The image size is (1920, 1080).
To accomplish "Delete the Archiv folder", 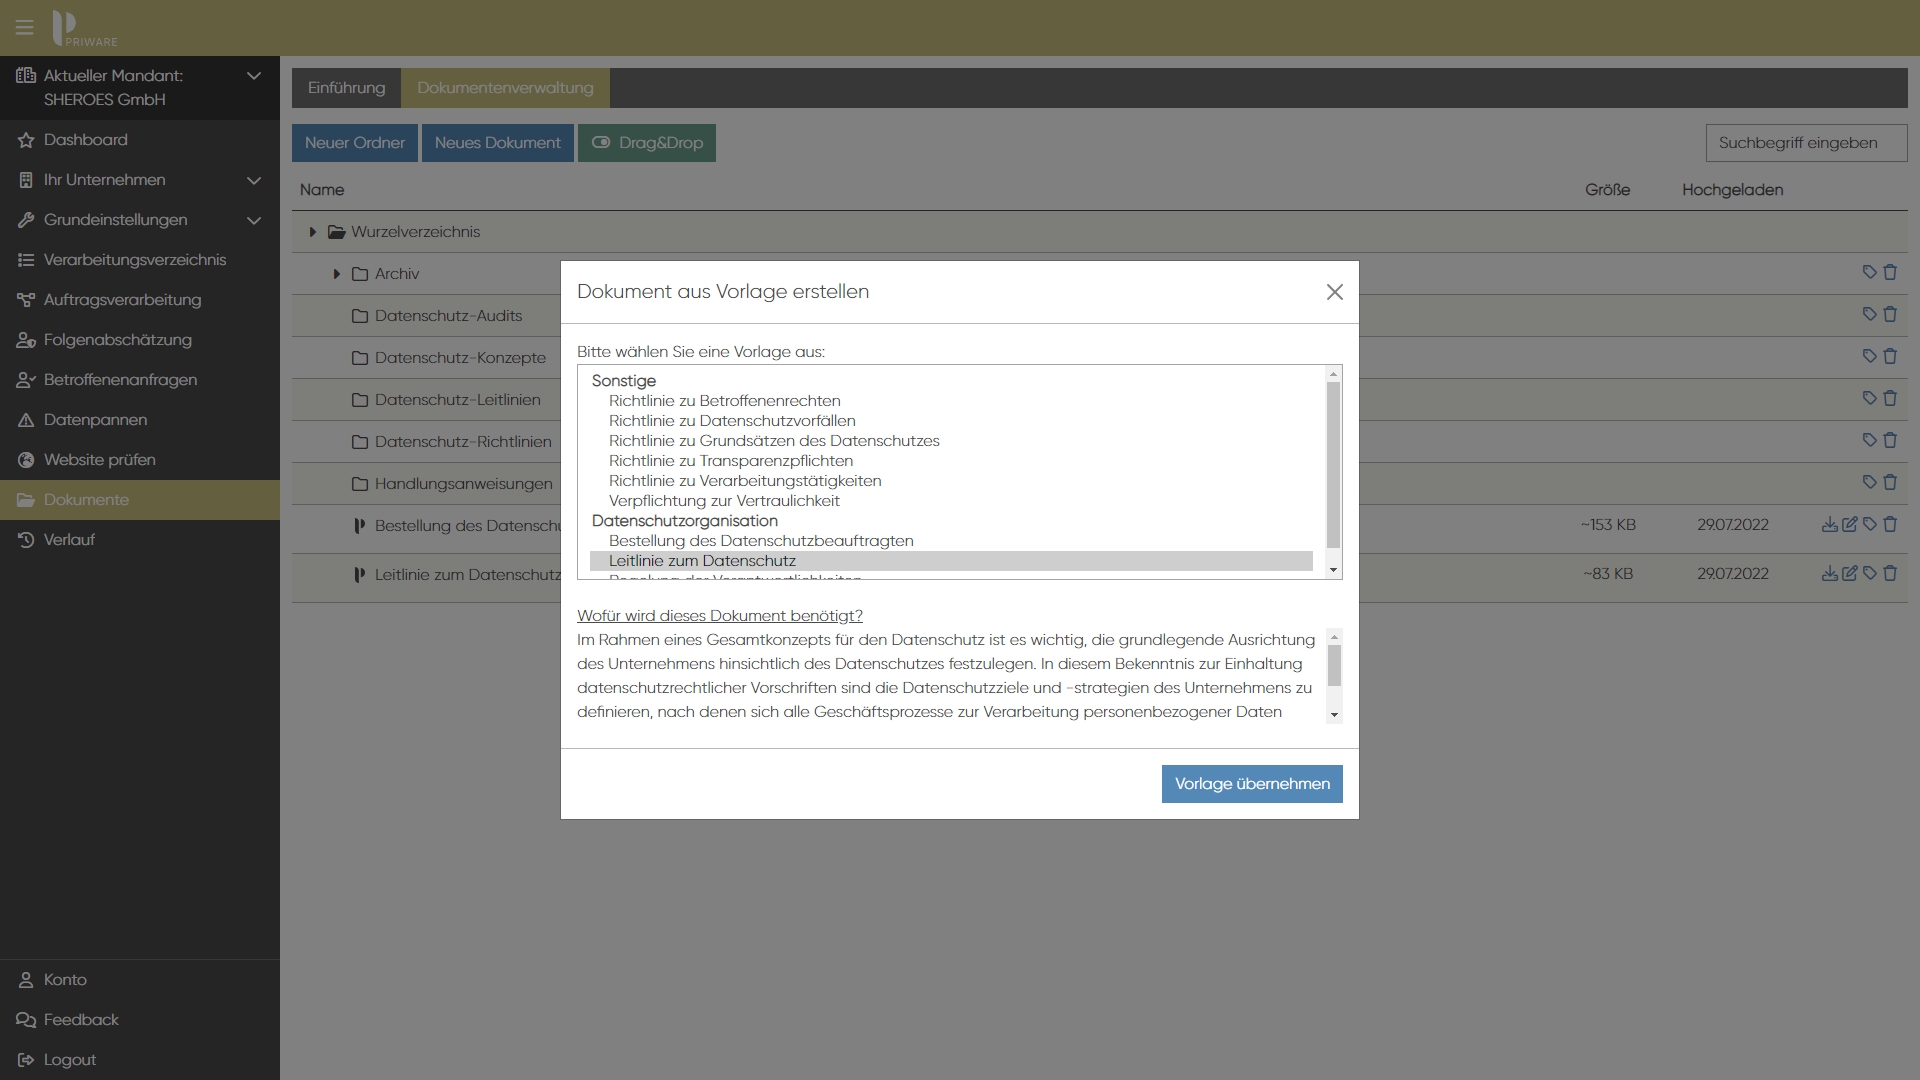I will pos(1890,272).
